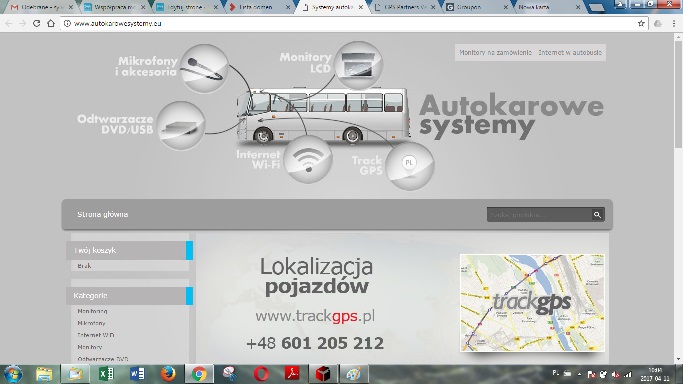This screenshot has height=384, width=683.
Task: Select the DVD/USB player circle icon
Action: 181,126
